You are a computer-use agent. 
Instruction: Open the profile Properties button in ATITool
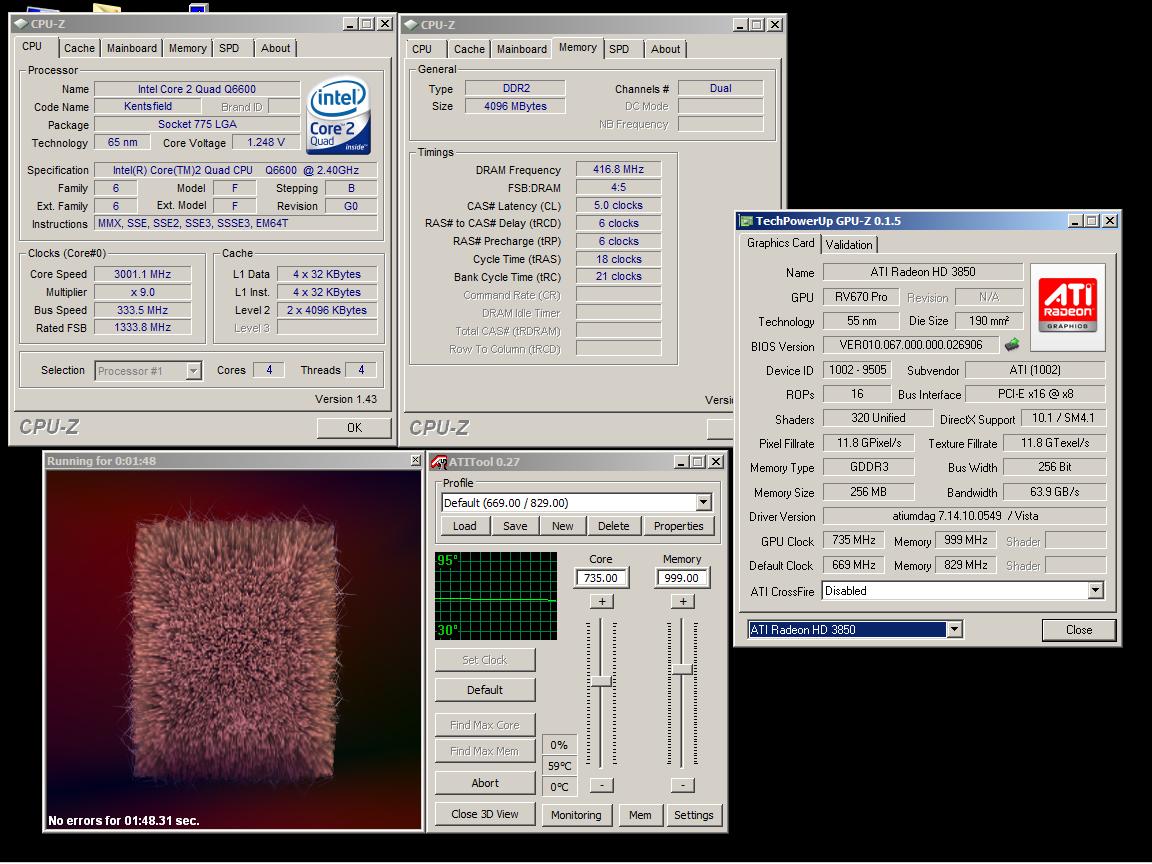click(x=678, y=526)
